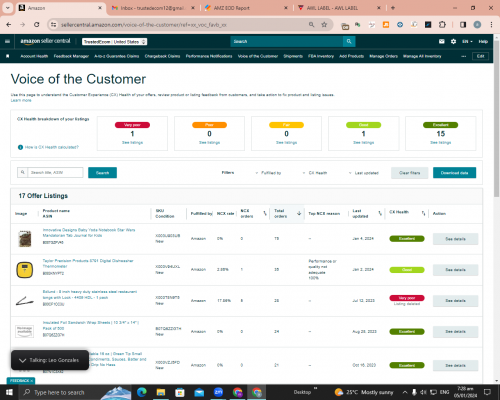Image resolution: width=500 pixels, height=400 pixels.
Task: Switch to the AMZ EOD Report tab
Action: point(247,8)
